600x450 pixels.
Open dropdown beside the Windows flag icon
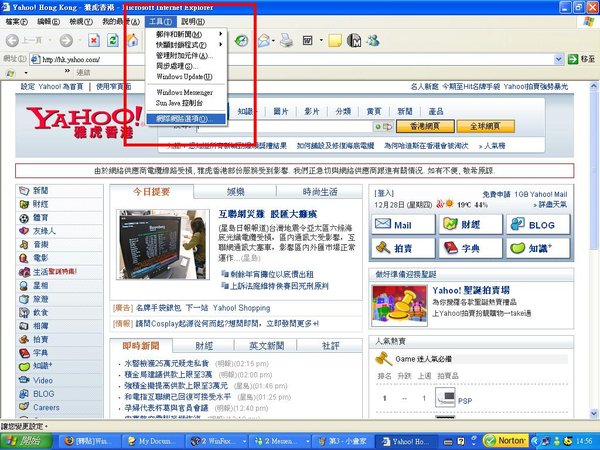pyautogui.click(x=26, y=72)
